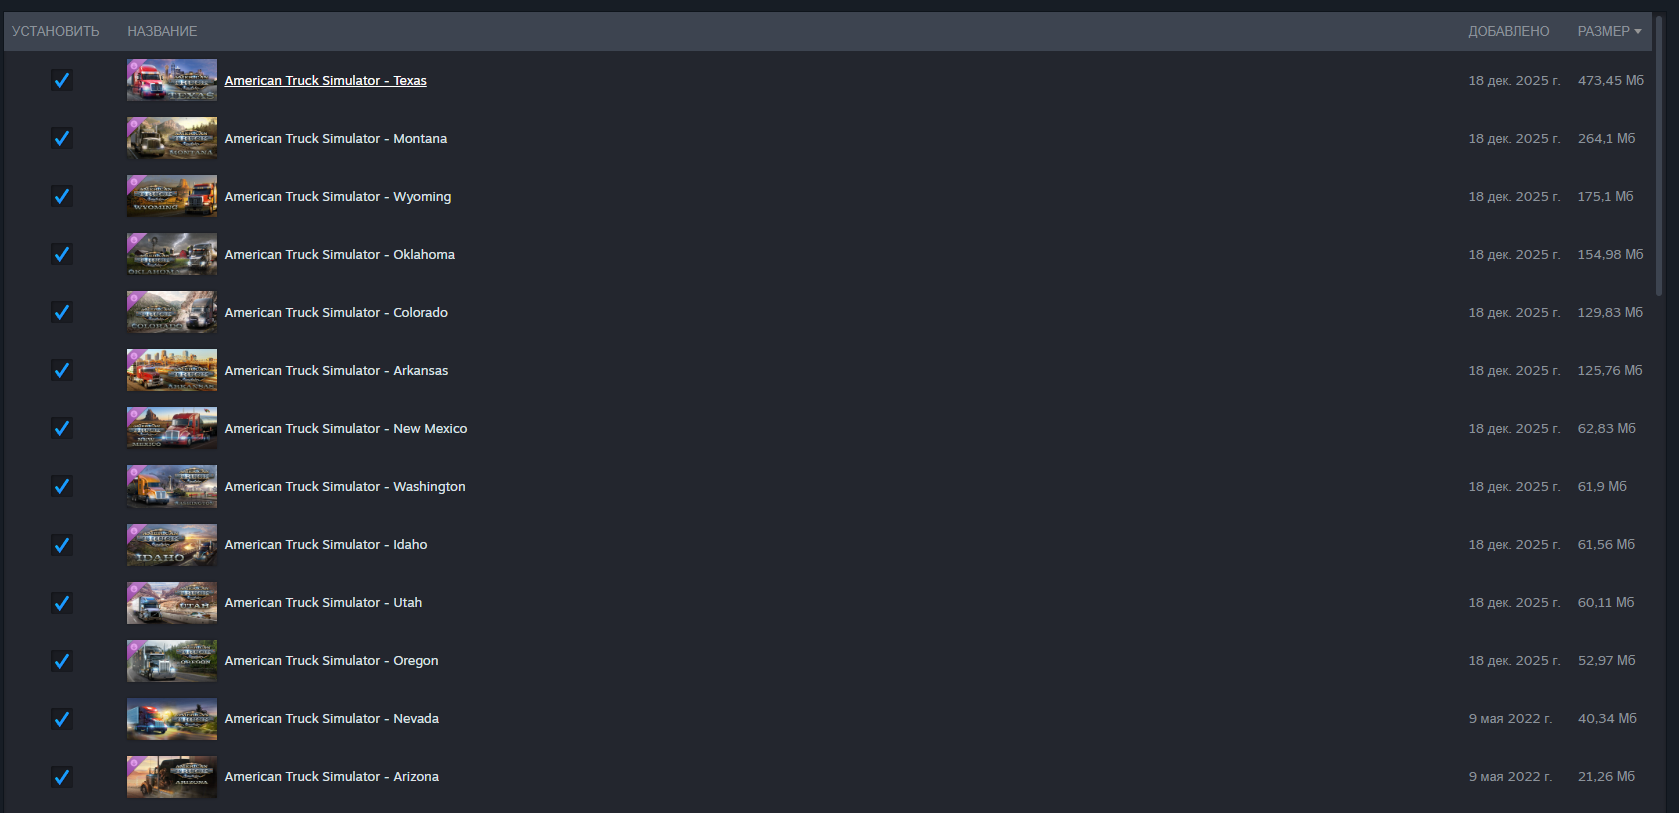Open American Truck Simulator - Texas link
Screen dimensions: 1679x813
click(325, 80)
